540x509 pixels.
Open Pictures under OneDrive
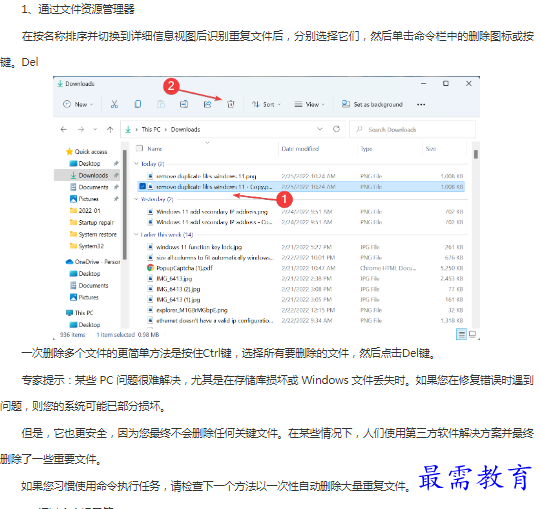(x=84, y=298)
